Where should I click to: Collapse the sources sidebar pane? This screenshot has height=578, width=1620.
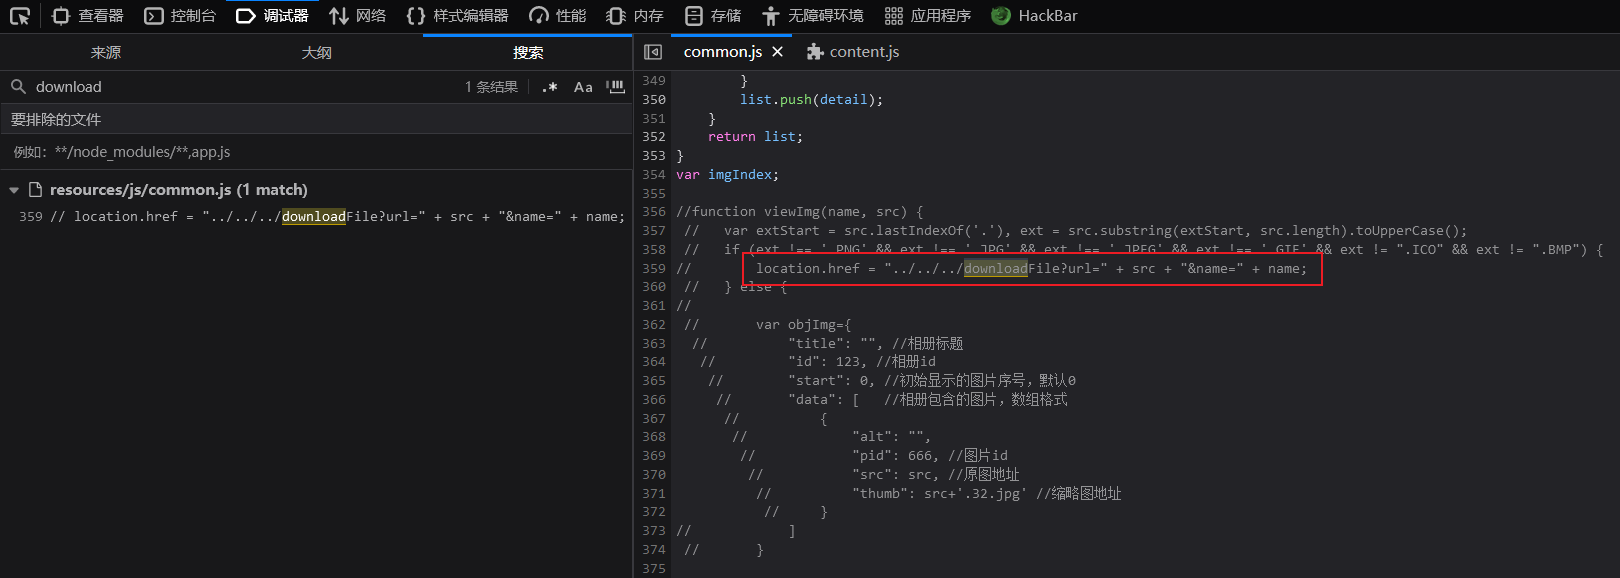pos(653,52)
